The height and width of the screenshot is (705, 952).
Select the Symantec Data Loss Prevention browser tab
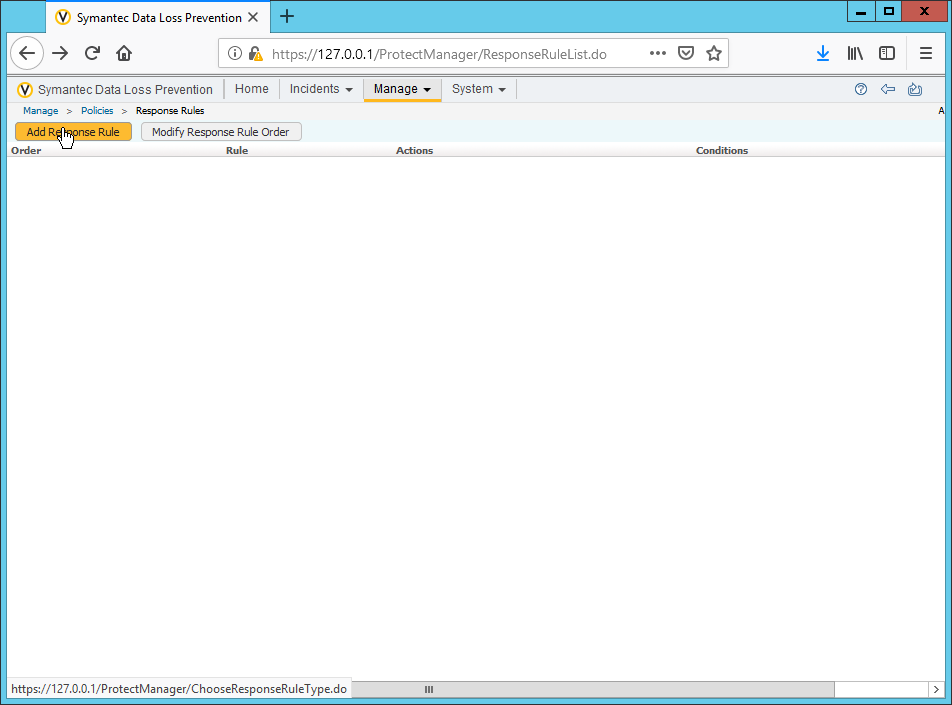(158, 18)
